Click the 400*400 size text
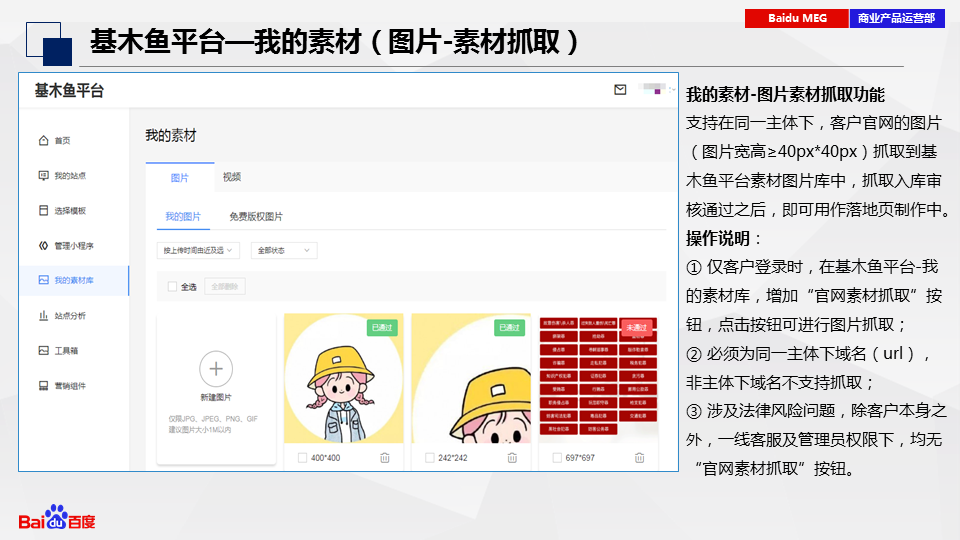 [x=326, y=457]
